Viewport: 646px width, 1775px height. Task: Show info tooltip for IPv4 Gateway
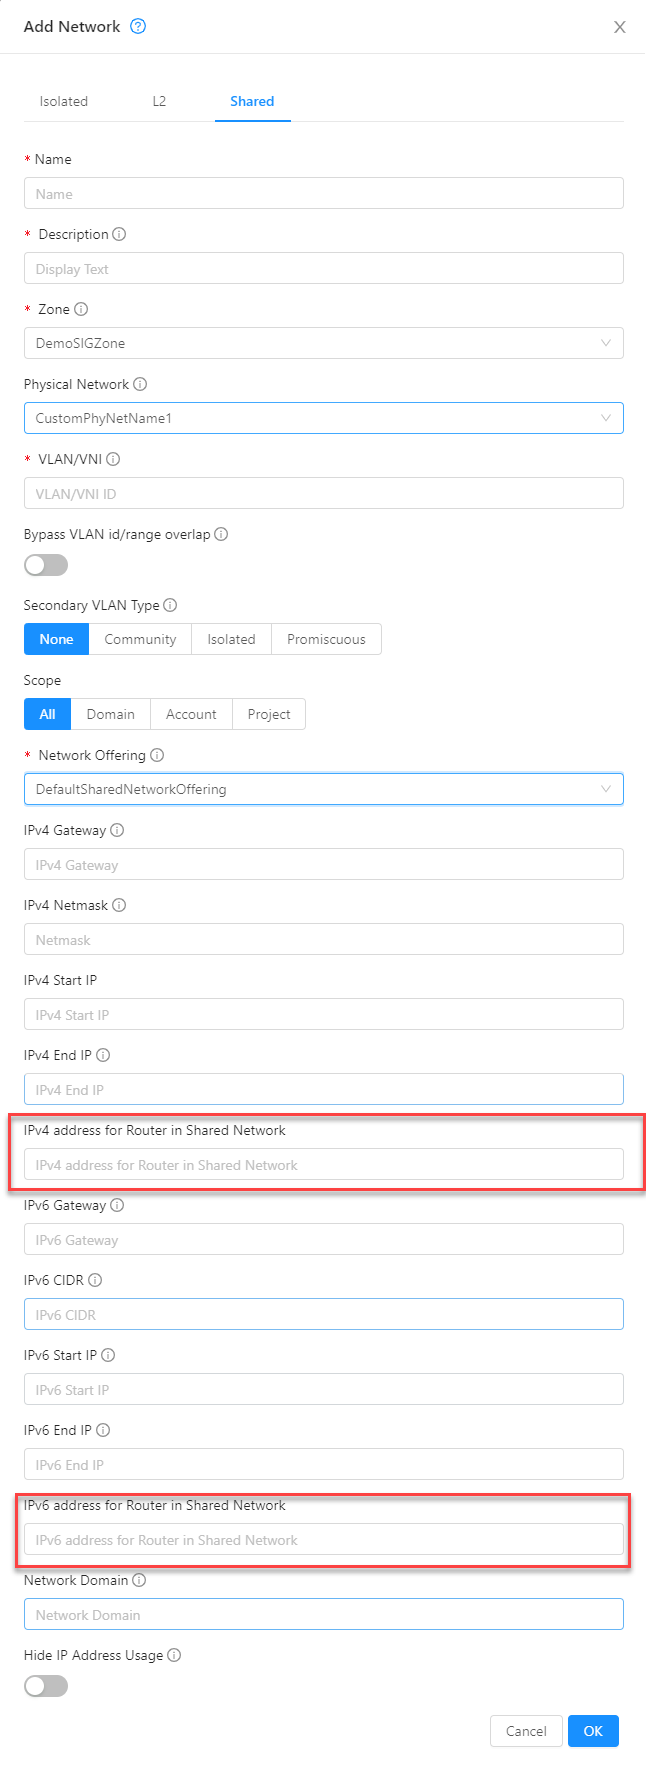(x=117, y=830)
